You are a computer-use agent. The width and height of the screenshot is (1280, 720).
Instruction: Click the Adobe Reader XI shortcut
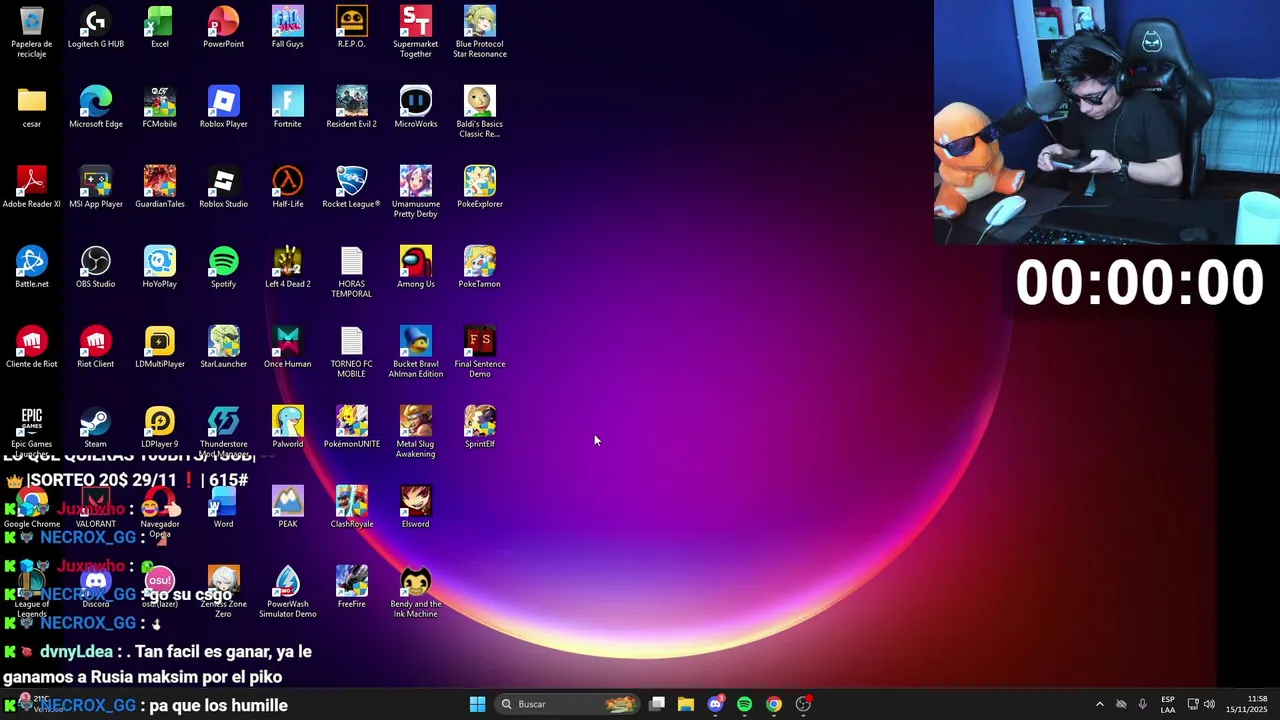tap(32, 187)
